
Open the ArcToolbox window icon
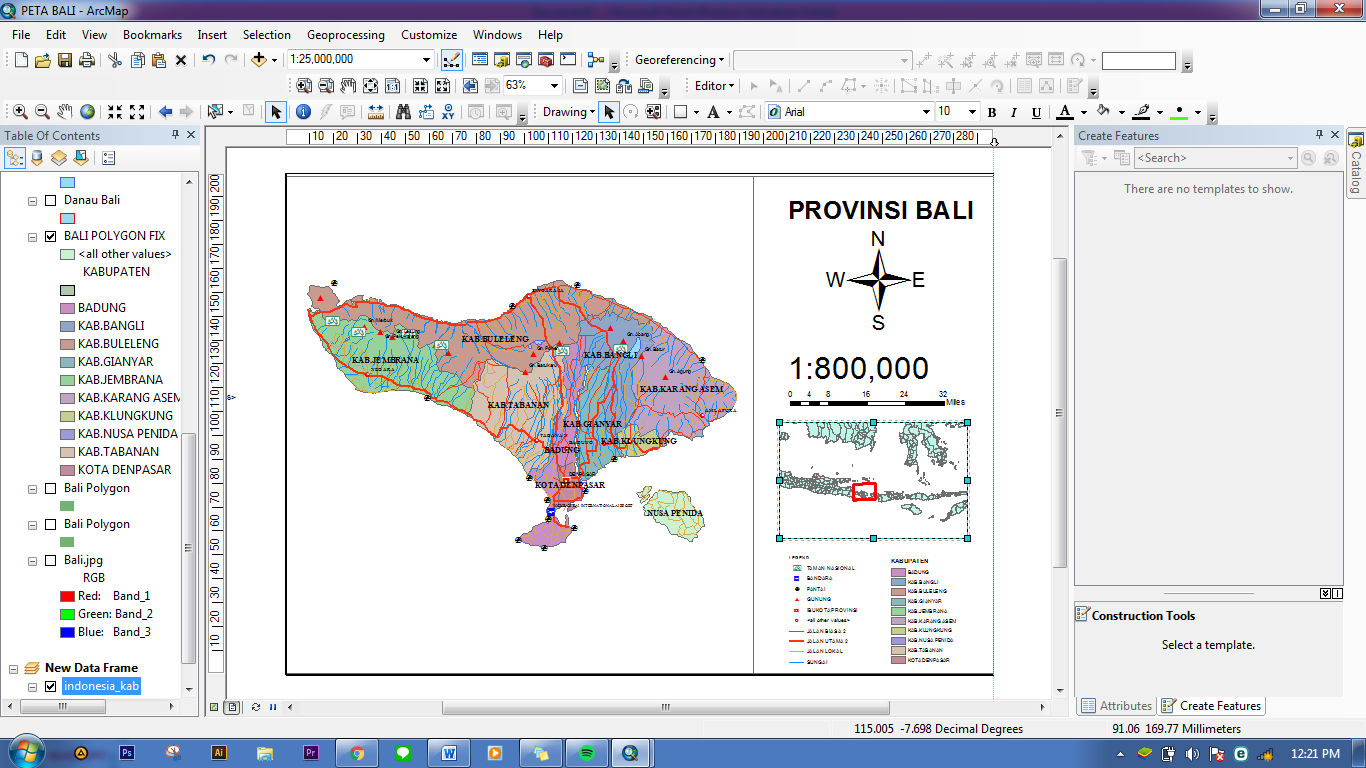click(546, 60)
